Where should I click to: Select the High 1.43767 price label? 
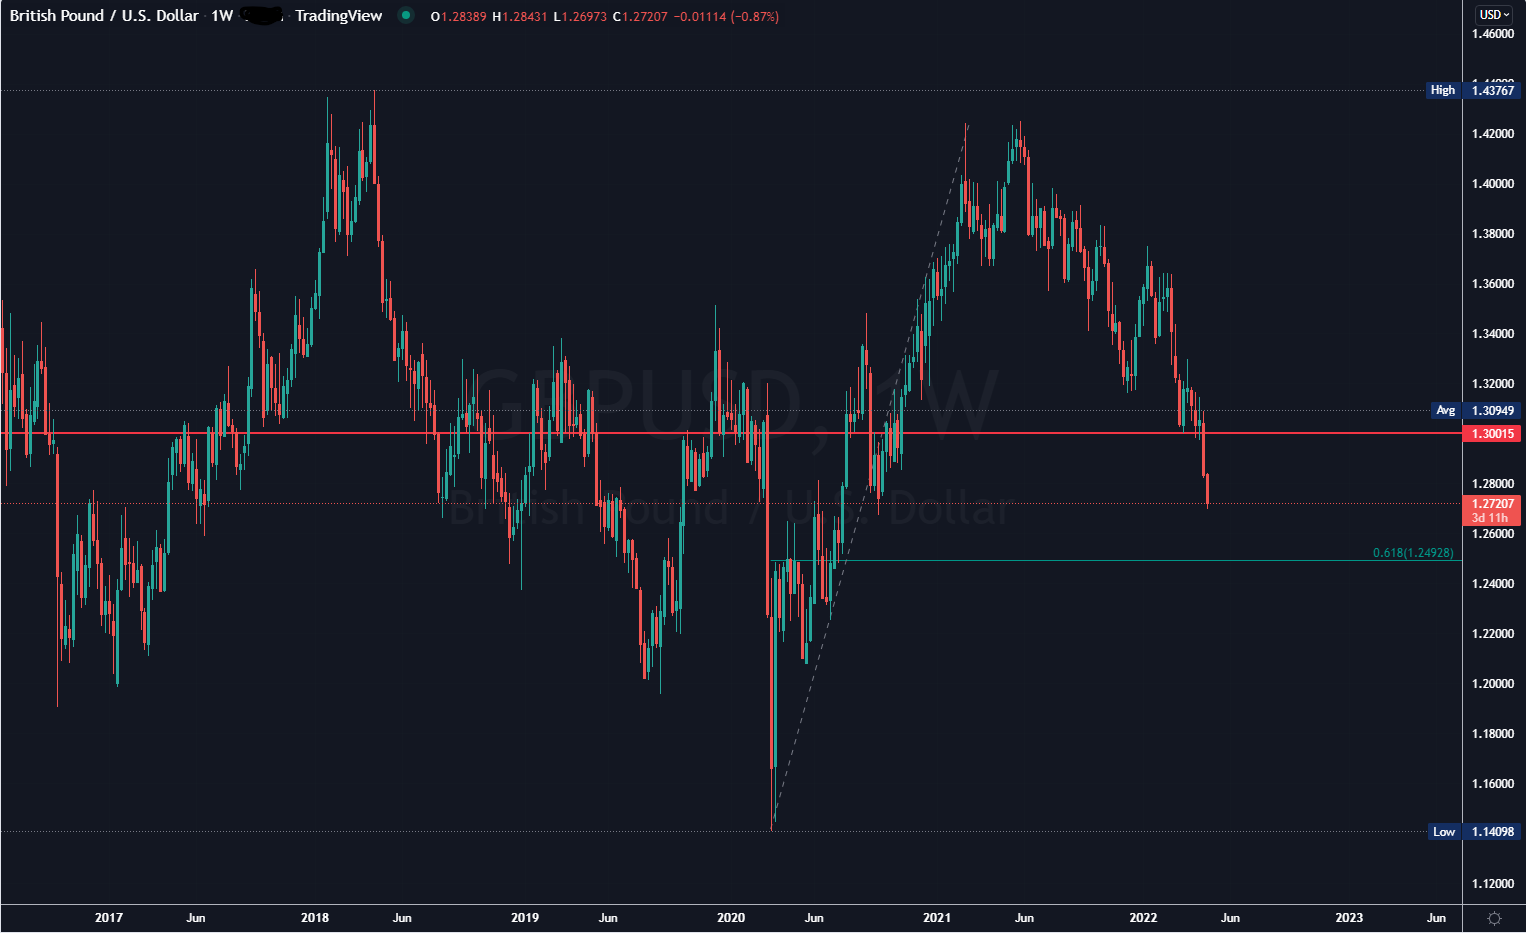point(1473,90)
